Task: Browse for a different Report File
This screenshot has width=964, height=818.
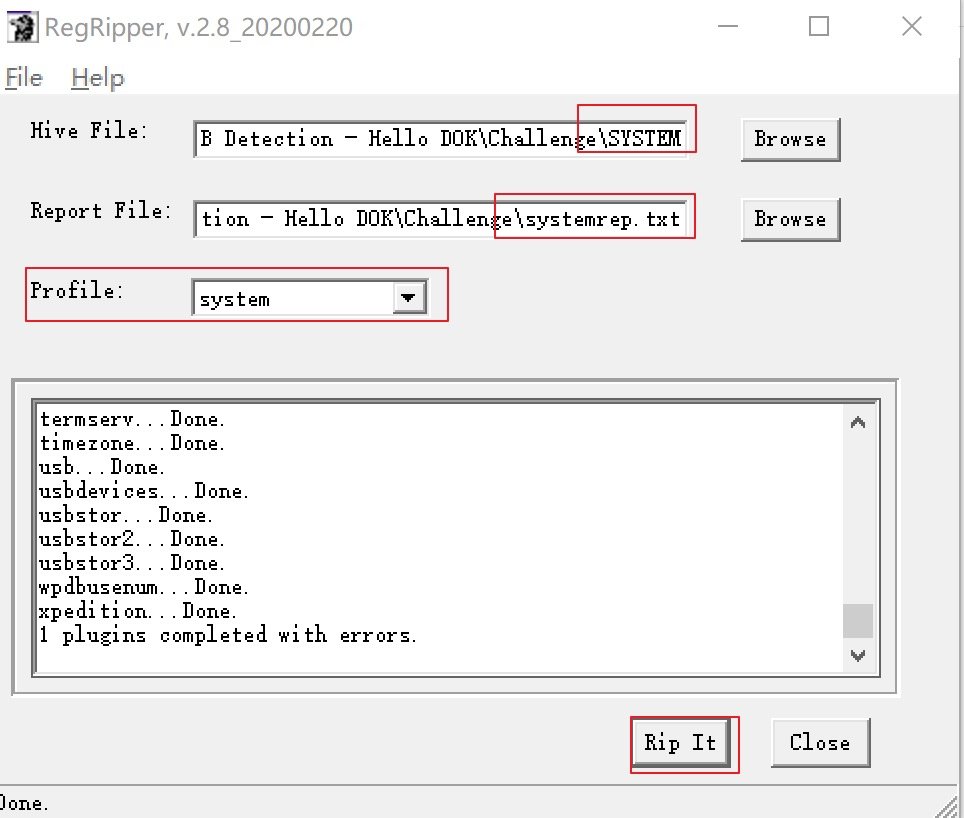Action: coord(789,219)
